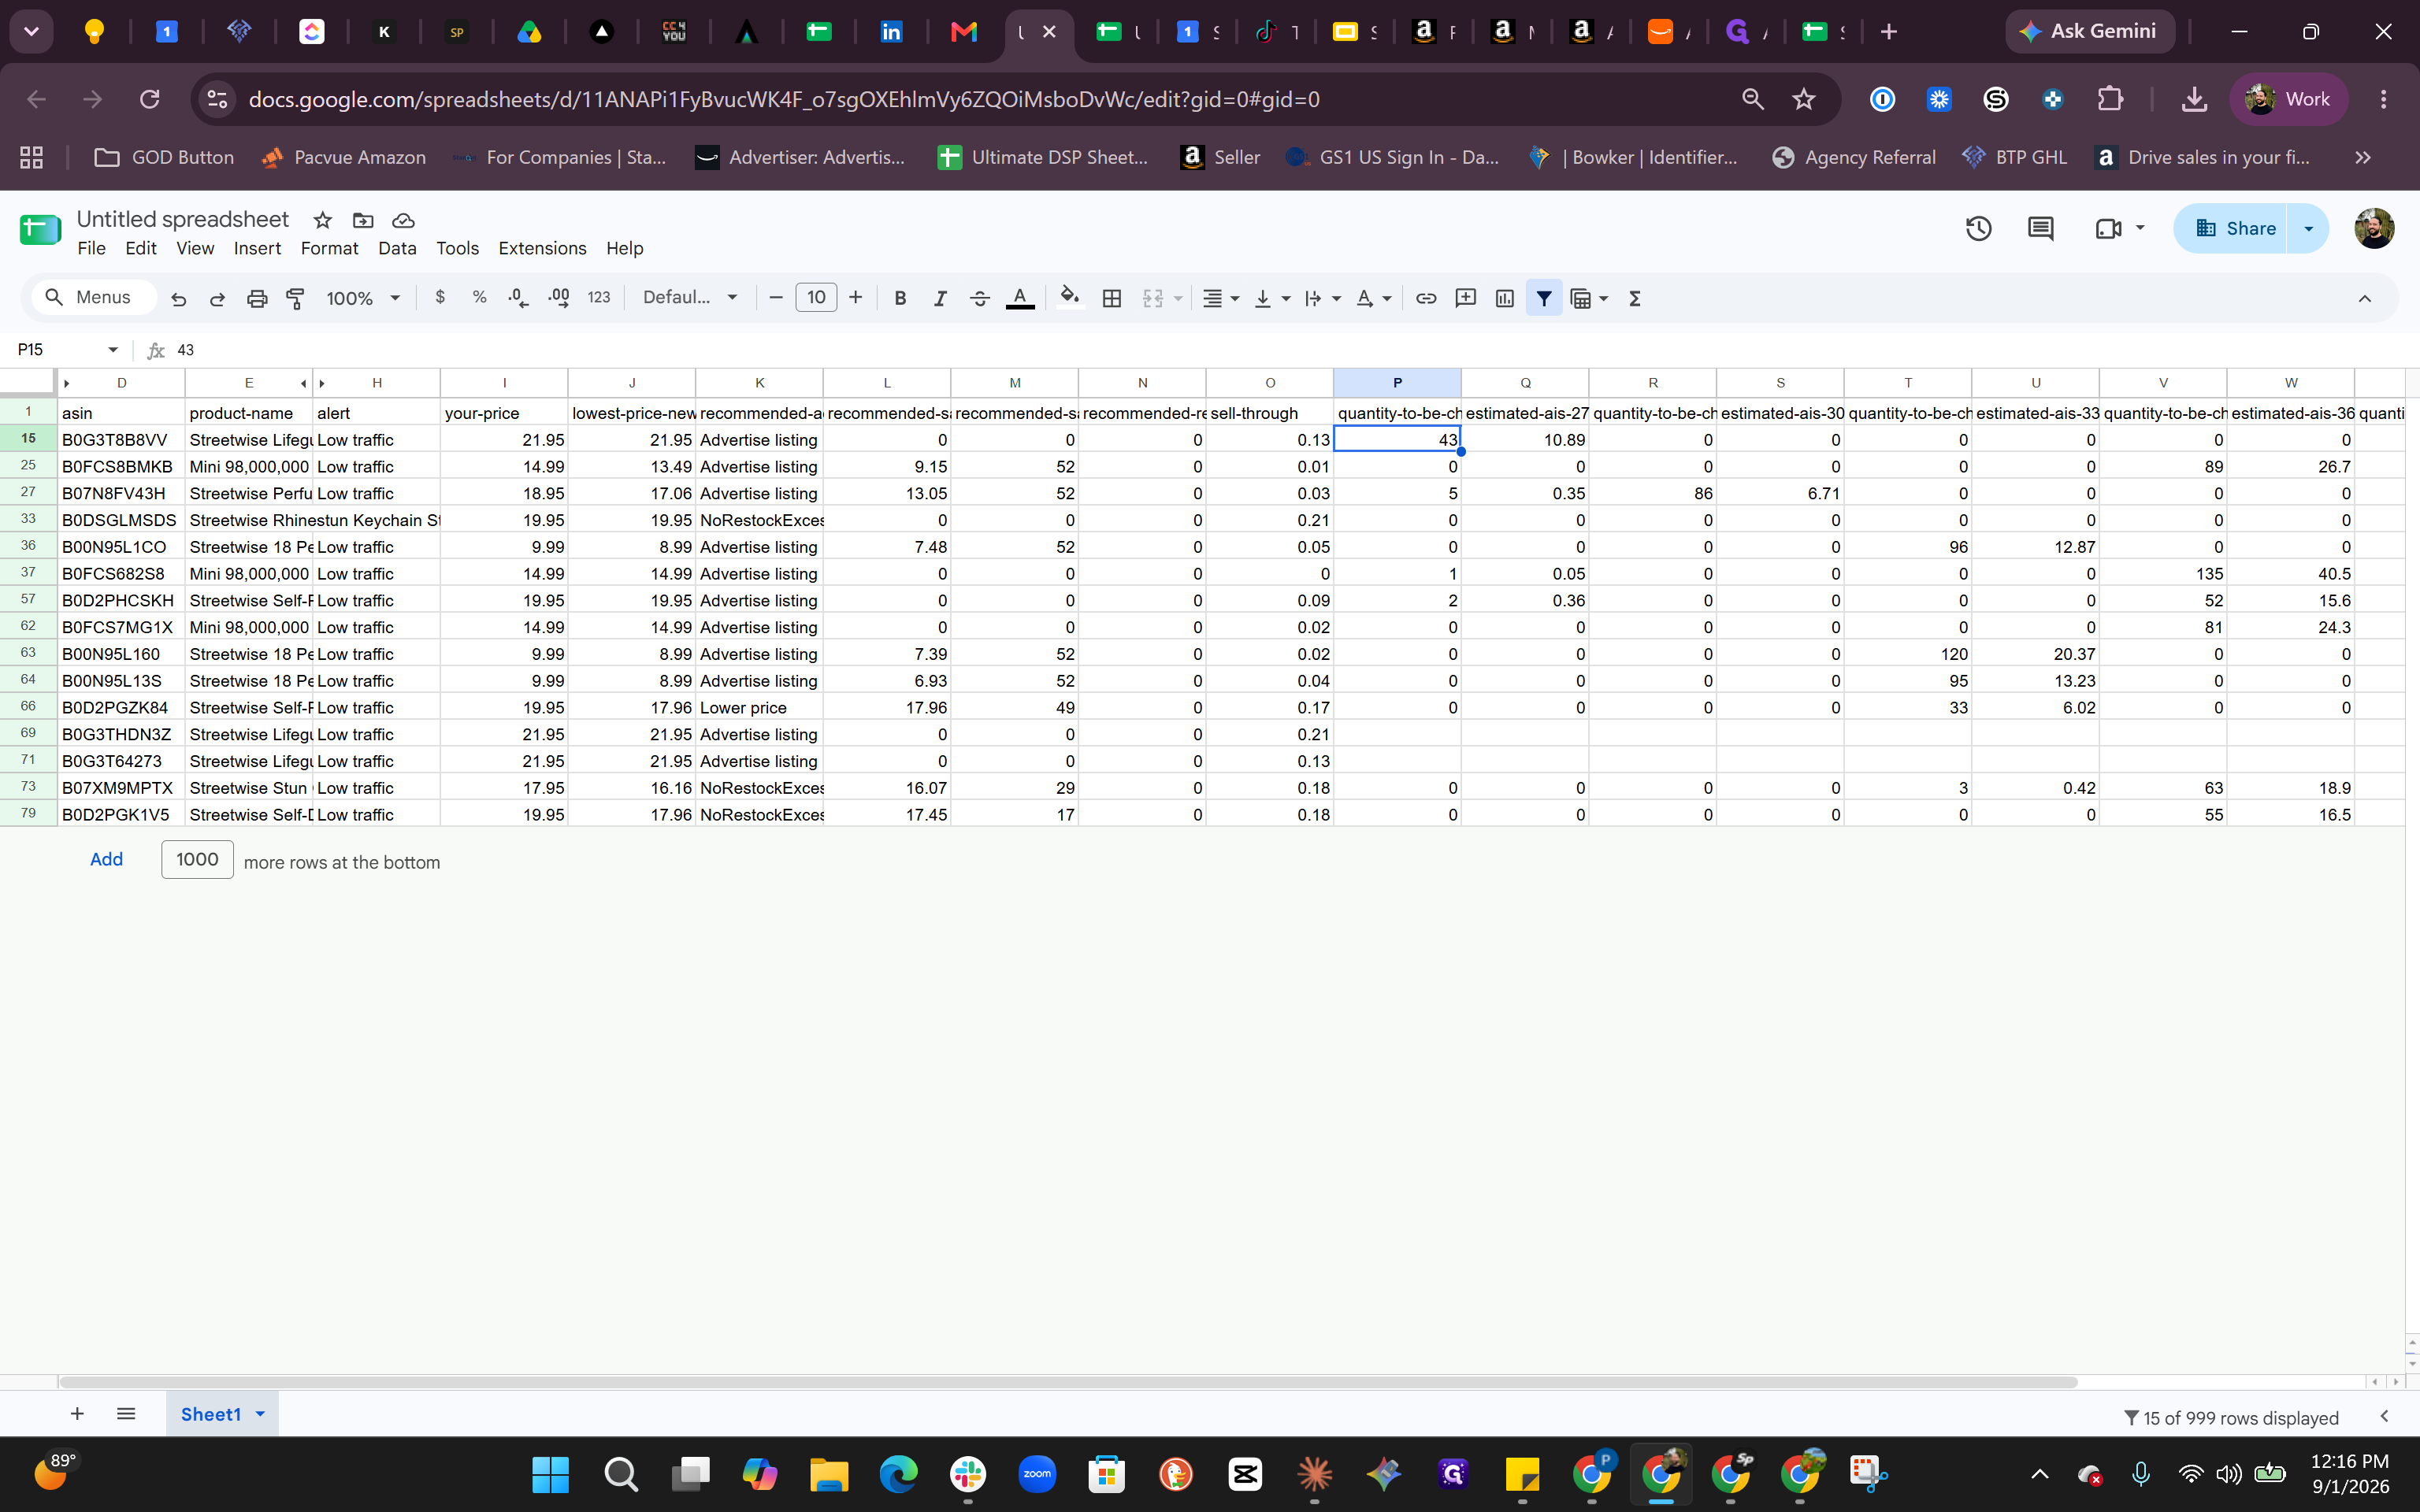2420x1512 pixels.
Task: Add a comment icon in toolbar
Action: (x=1465, y=298)
